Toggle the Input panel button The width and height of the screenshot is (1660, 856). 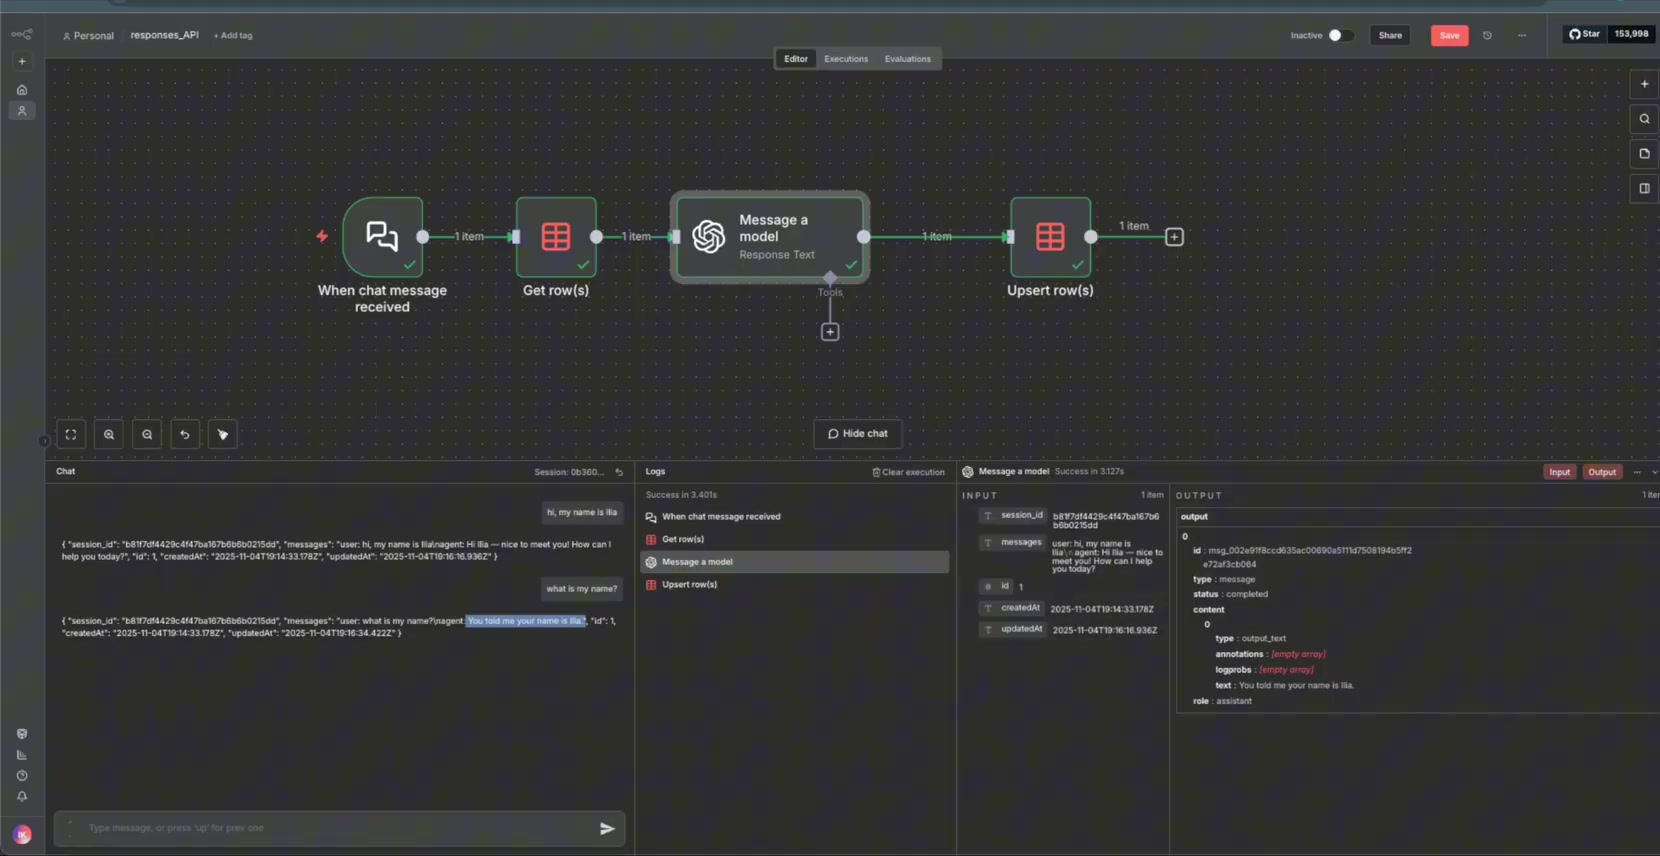coord(1559,472)
